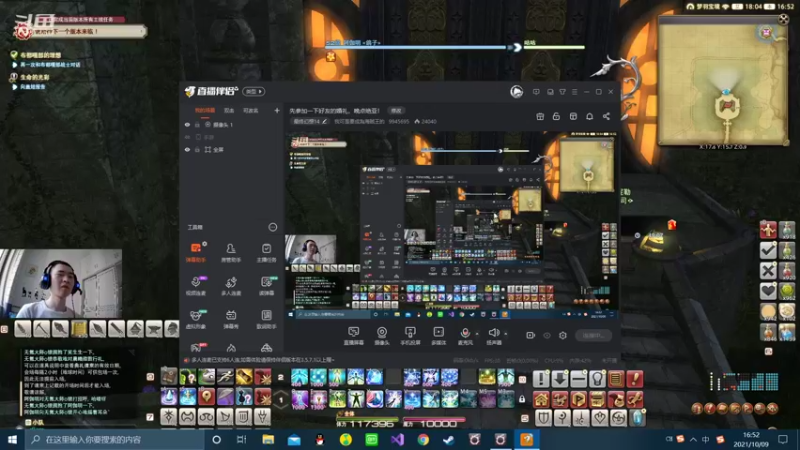Show hidden system tray icons

pos(693,439)
